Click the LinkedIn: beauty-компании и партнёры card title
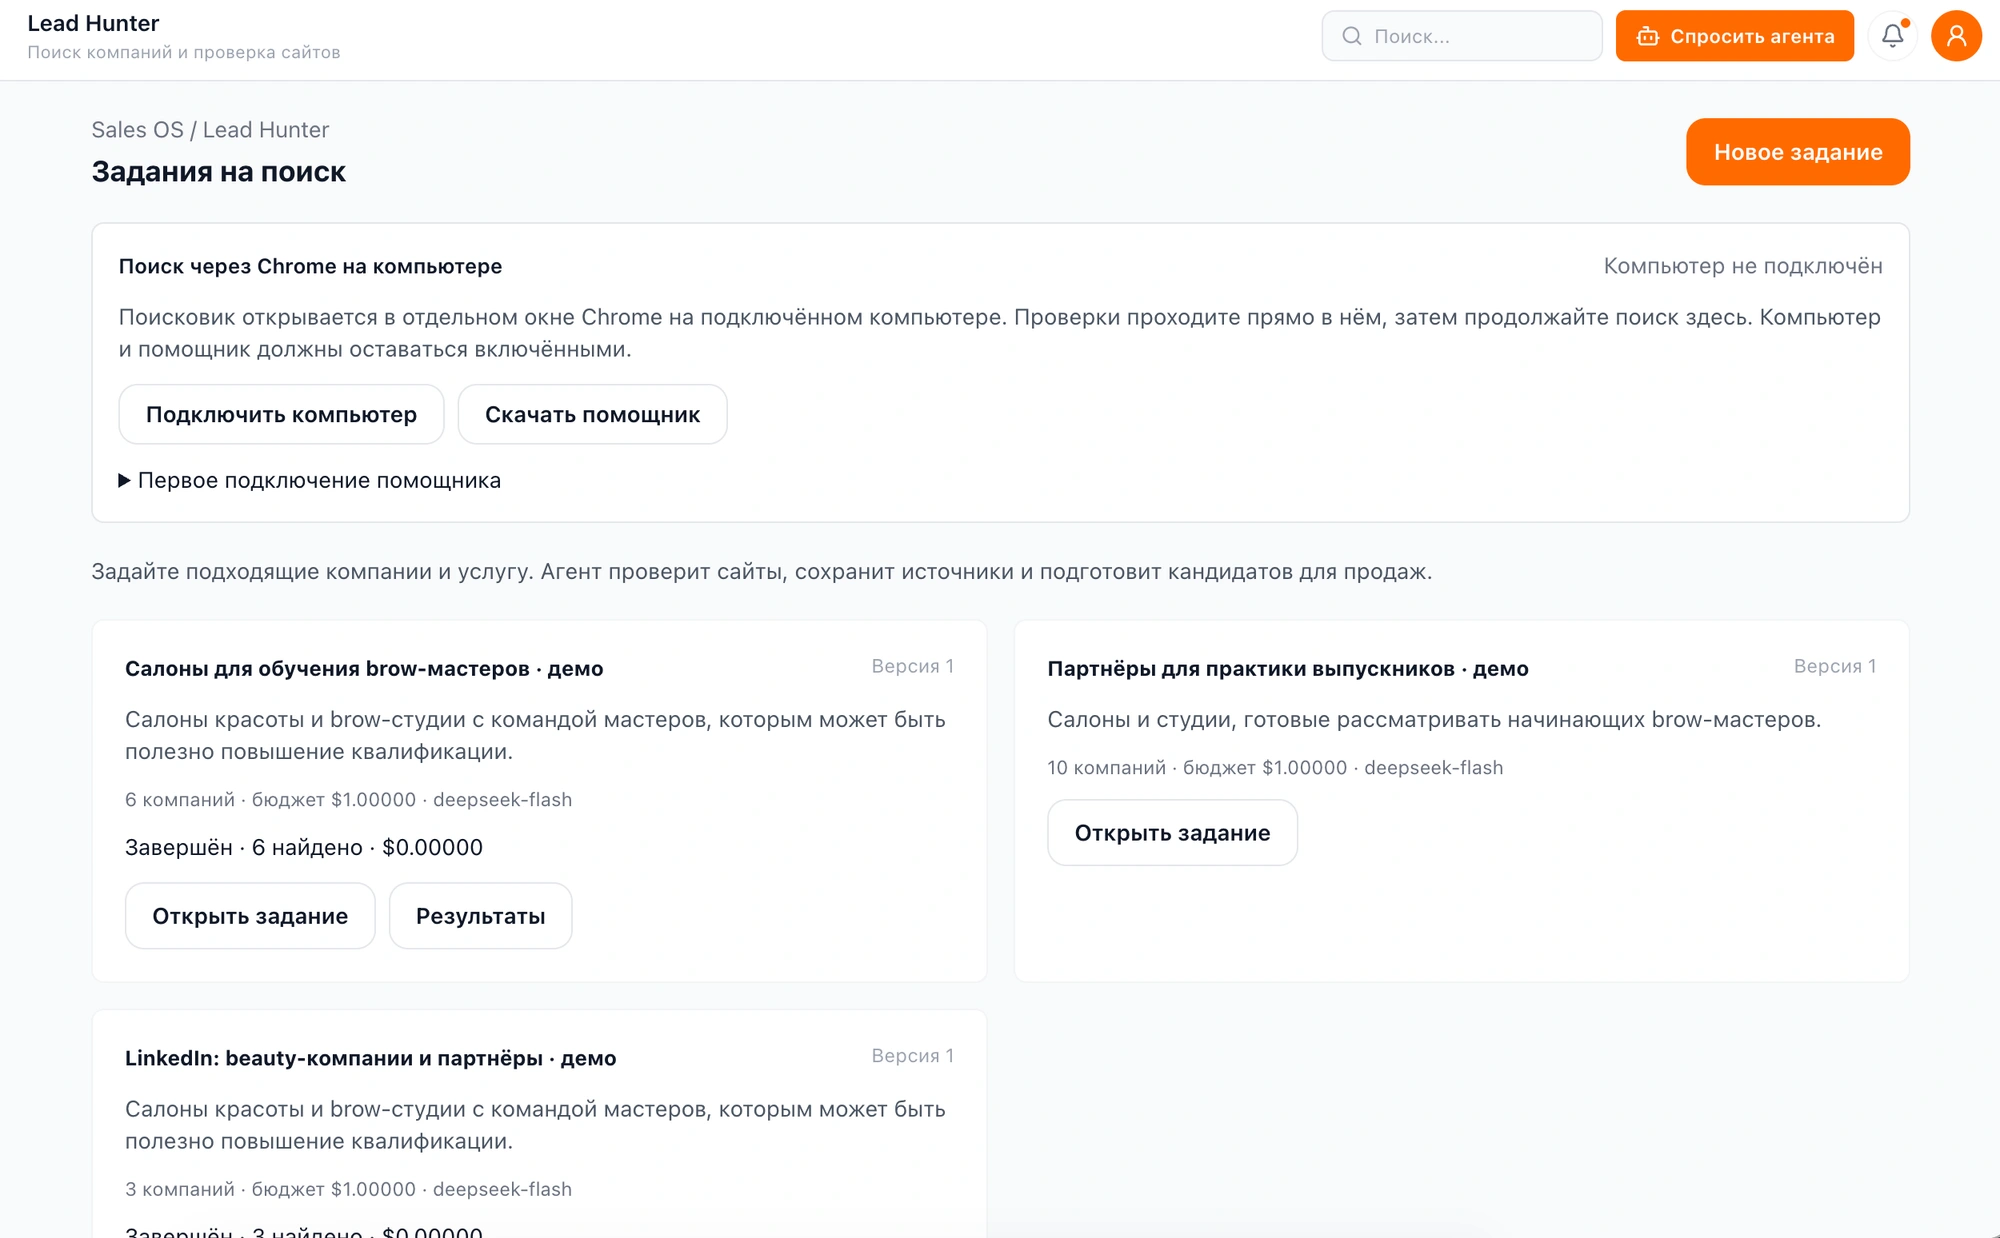Screen dimensions: 2000x1238 click(370, 1058)
